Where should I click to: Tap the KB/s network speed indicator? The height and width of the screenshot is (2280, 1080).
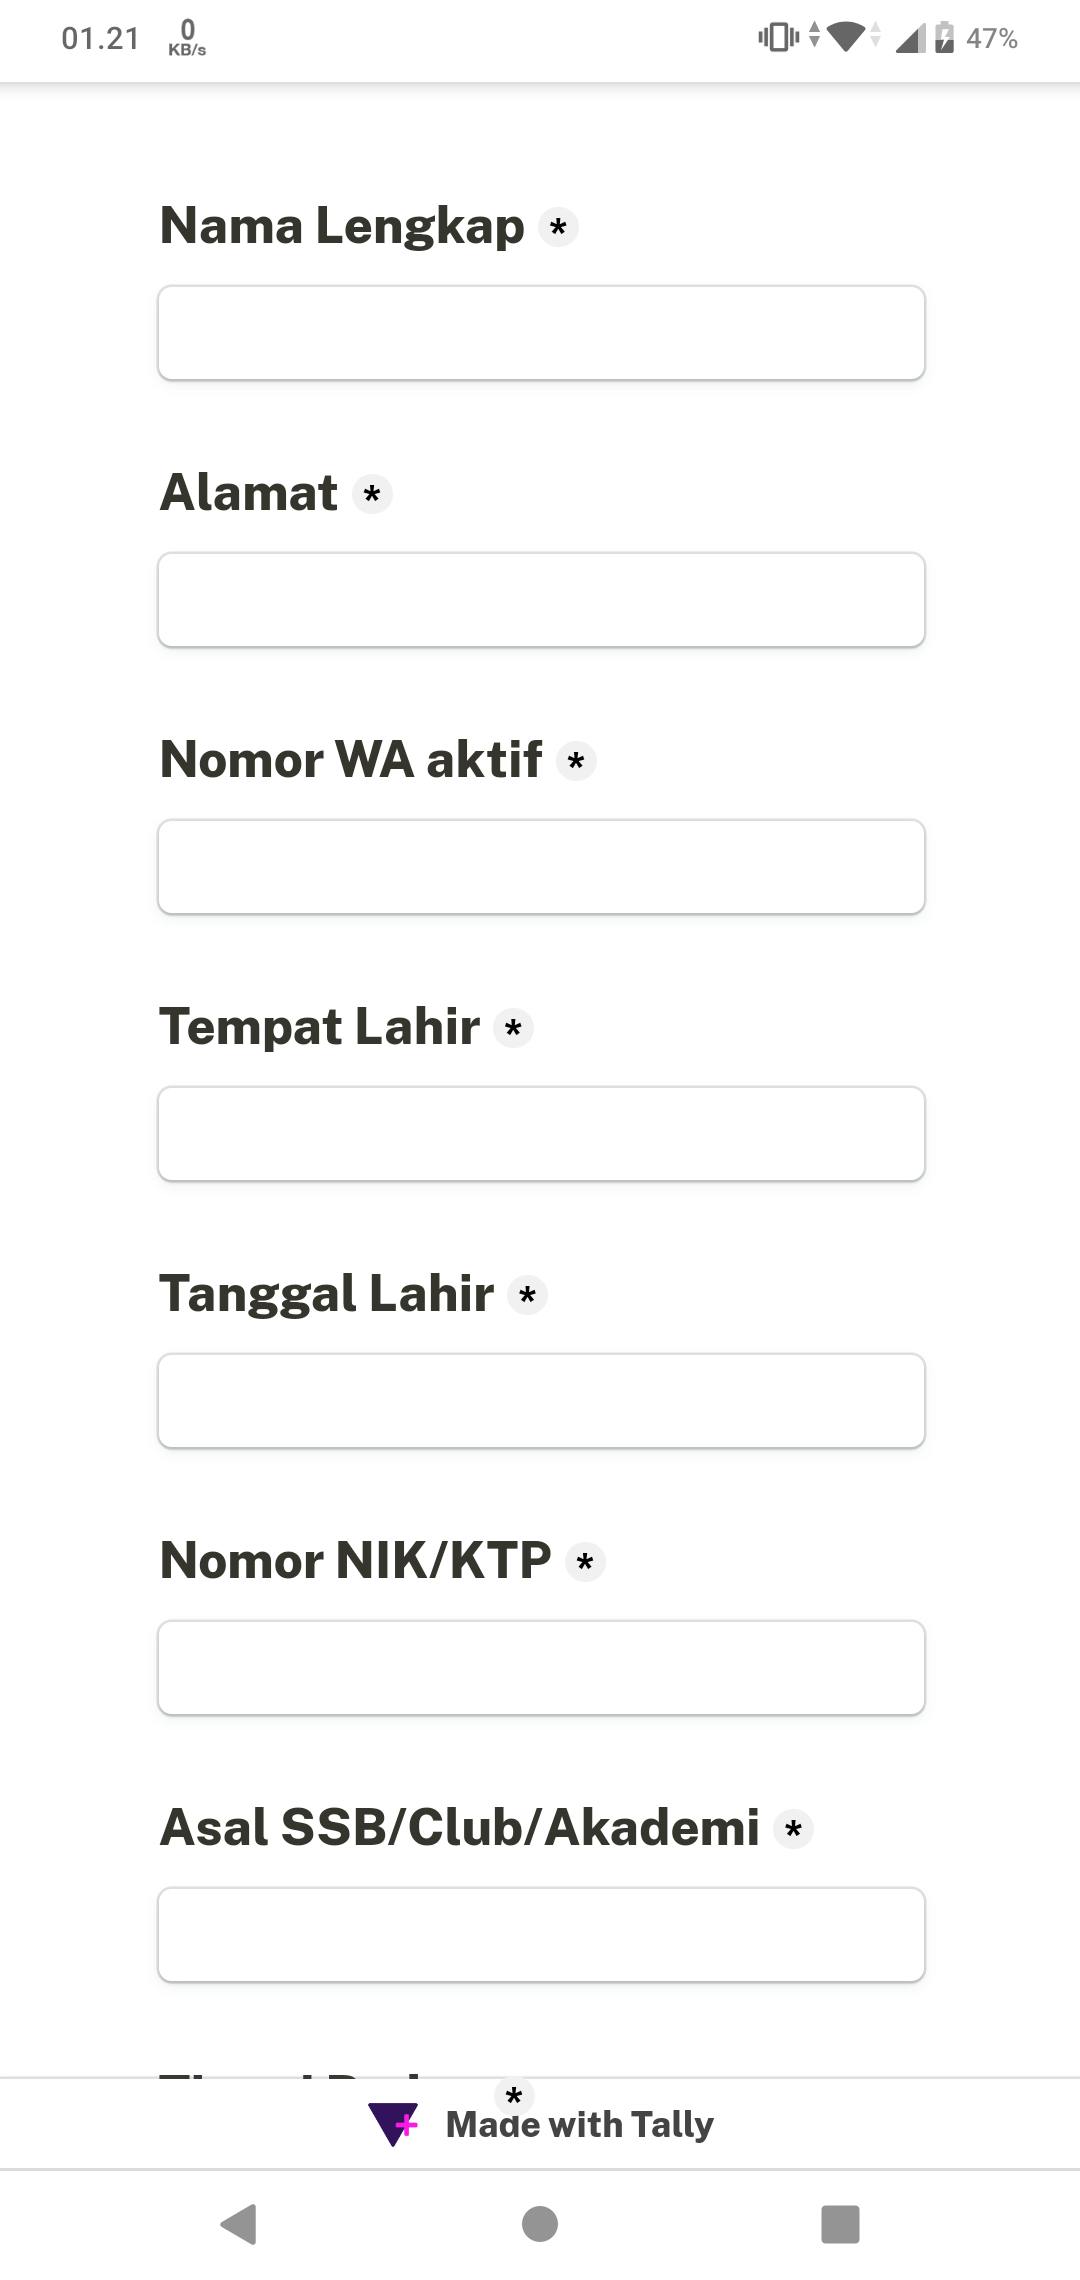pos(187,38)
